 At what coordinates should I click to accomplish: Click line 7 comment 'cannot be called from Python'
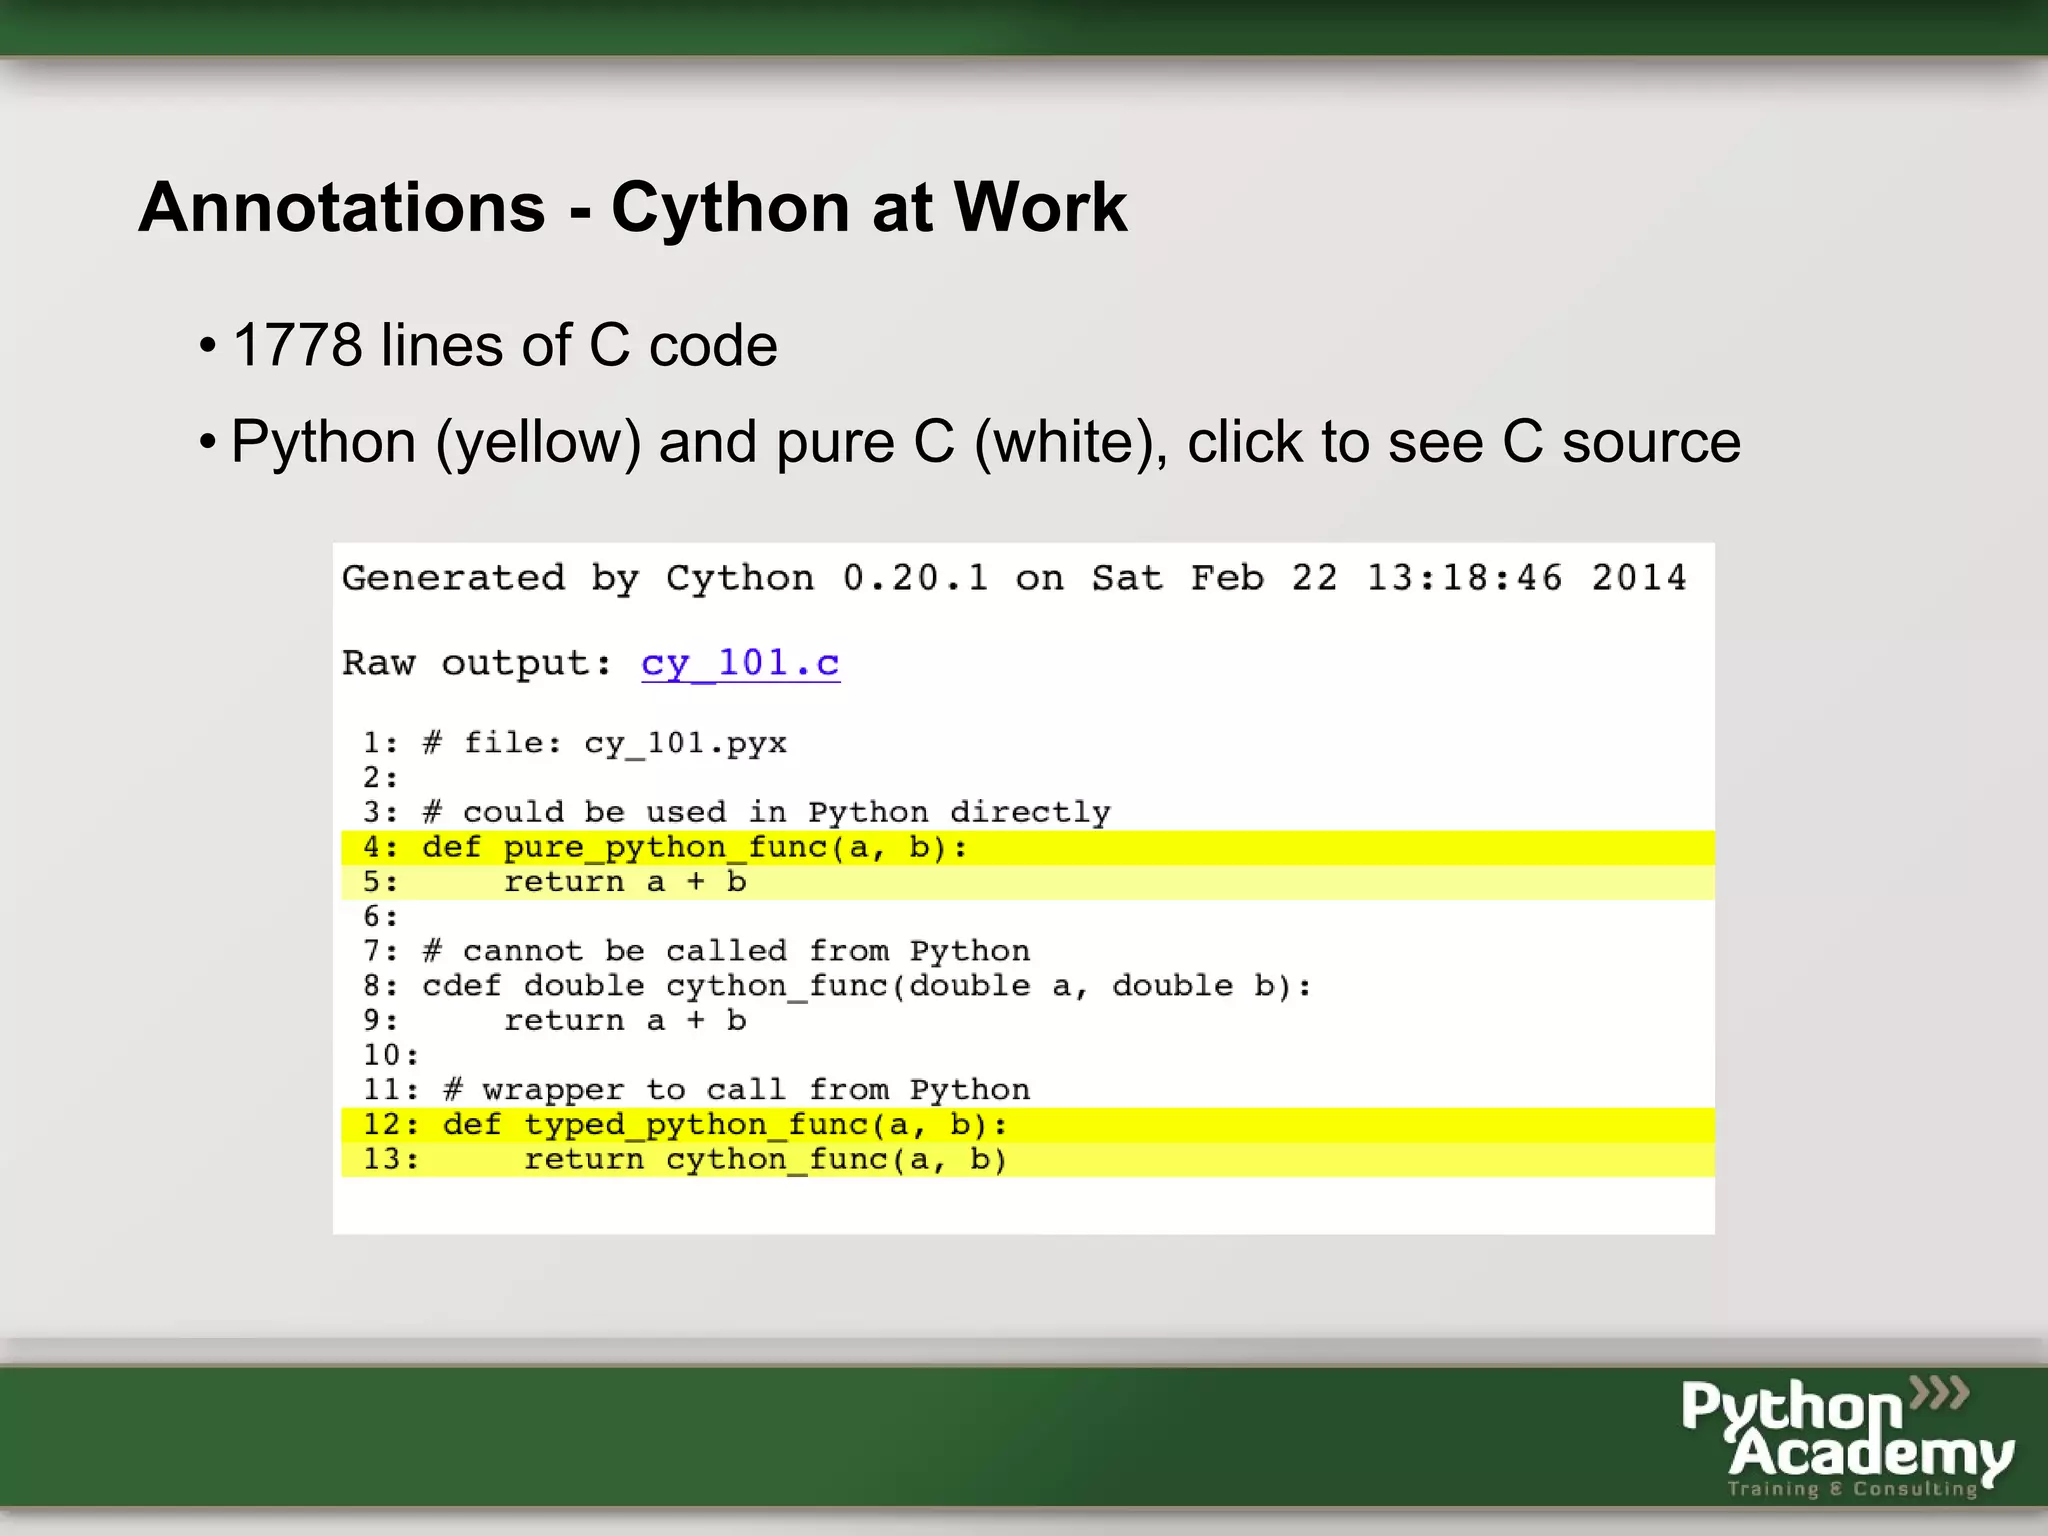(x=696, y=951)
